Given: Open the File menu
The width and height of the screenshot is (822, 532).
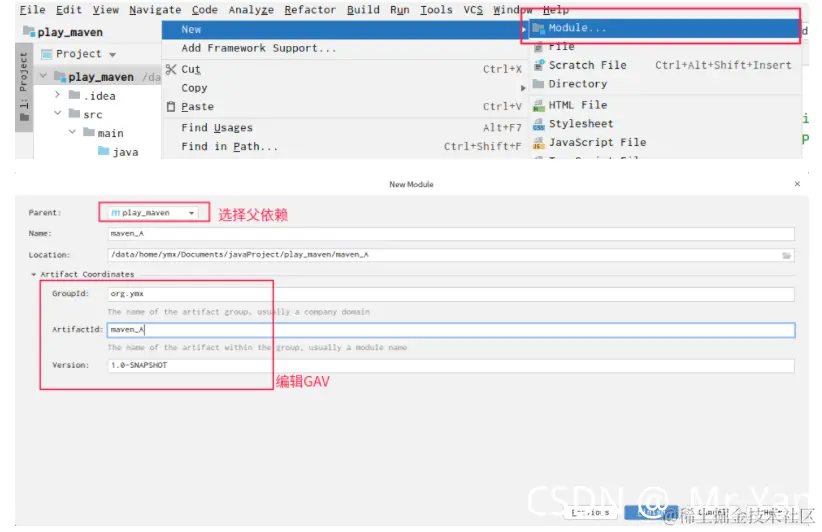Looking at the screenshot, I should tap(33, 9).
